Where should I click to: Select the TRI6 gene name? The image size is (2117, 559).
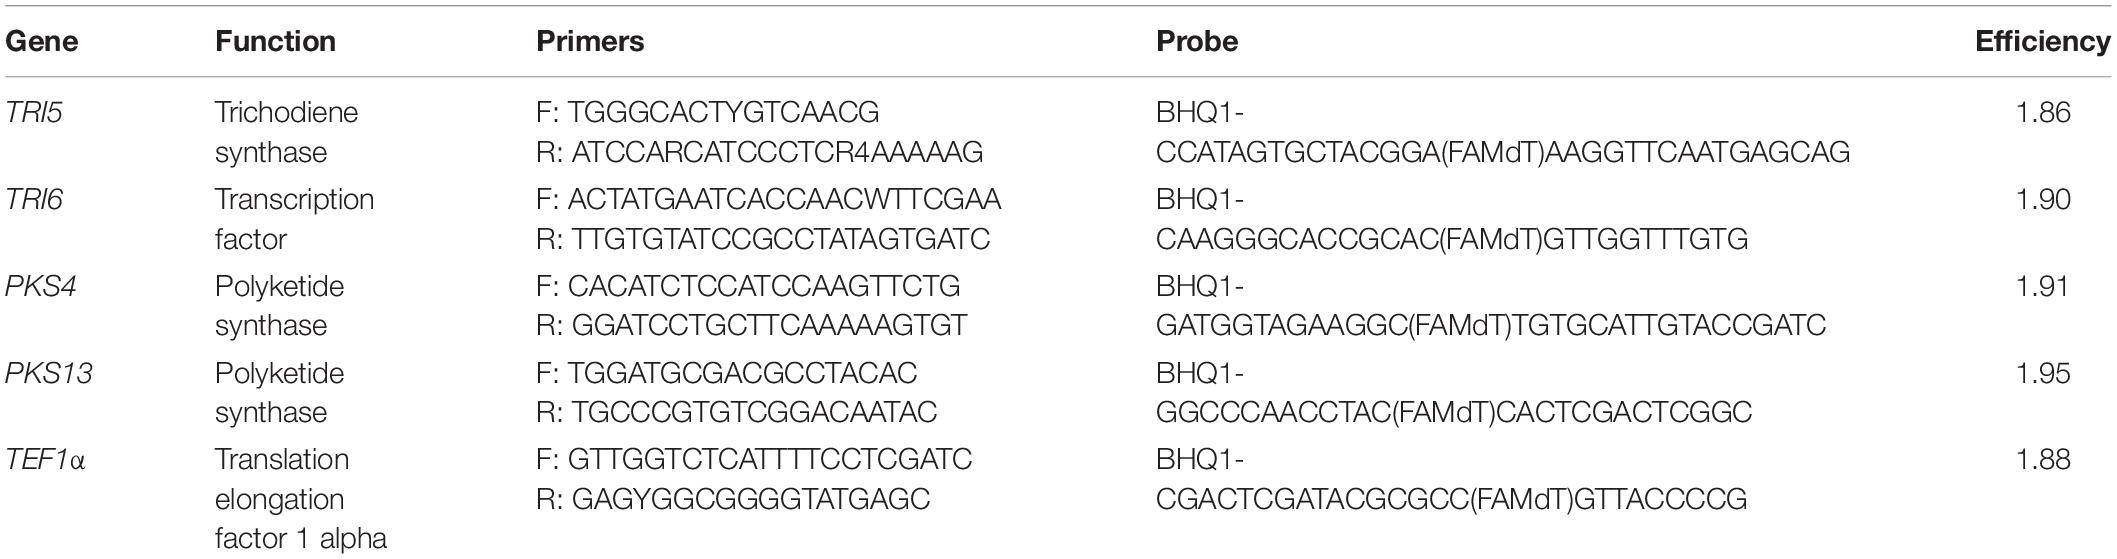coord(35,199)
